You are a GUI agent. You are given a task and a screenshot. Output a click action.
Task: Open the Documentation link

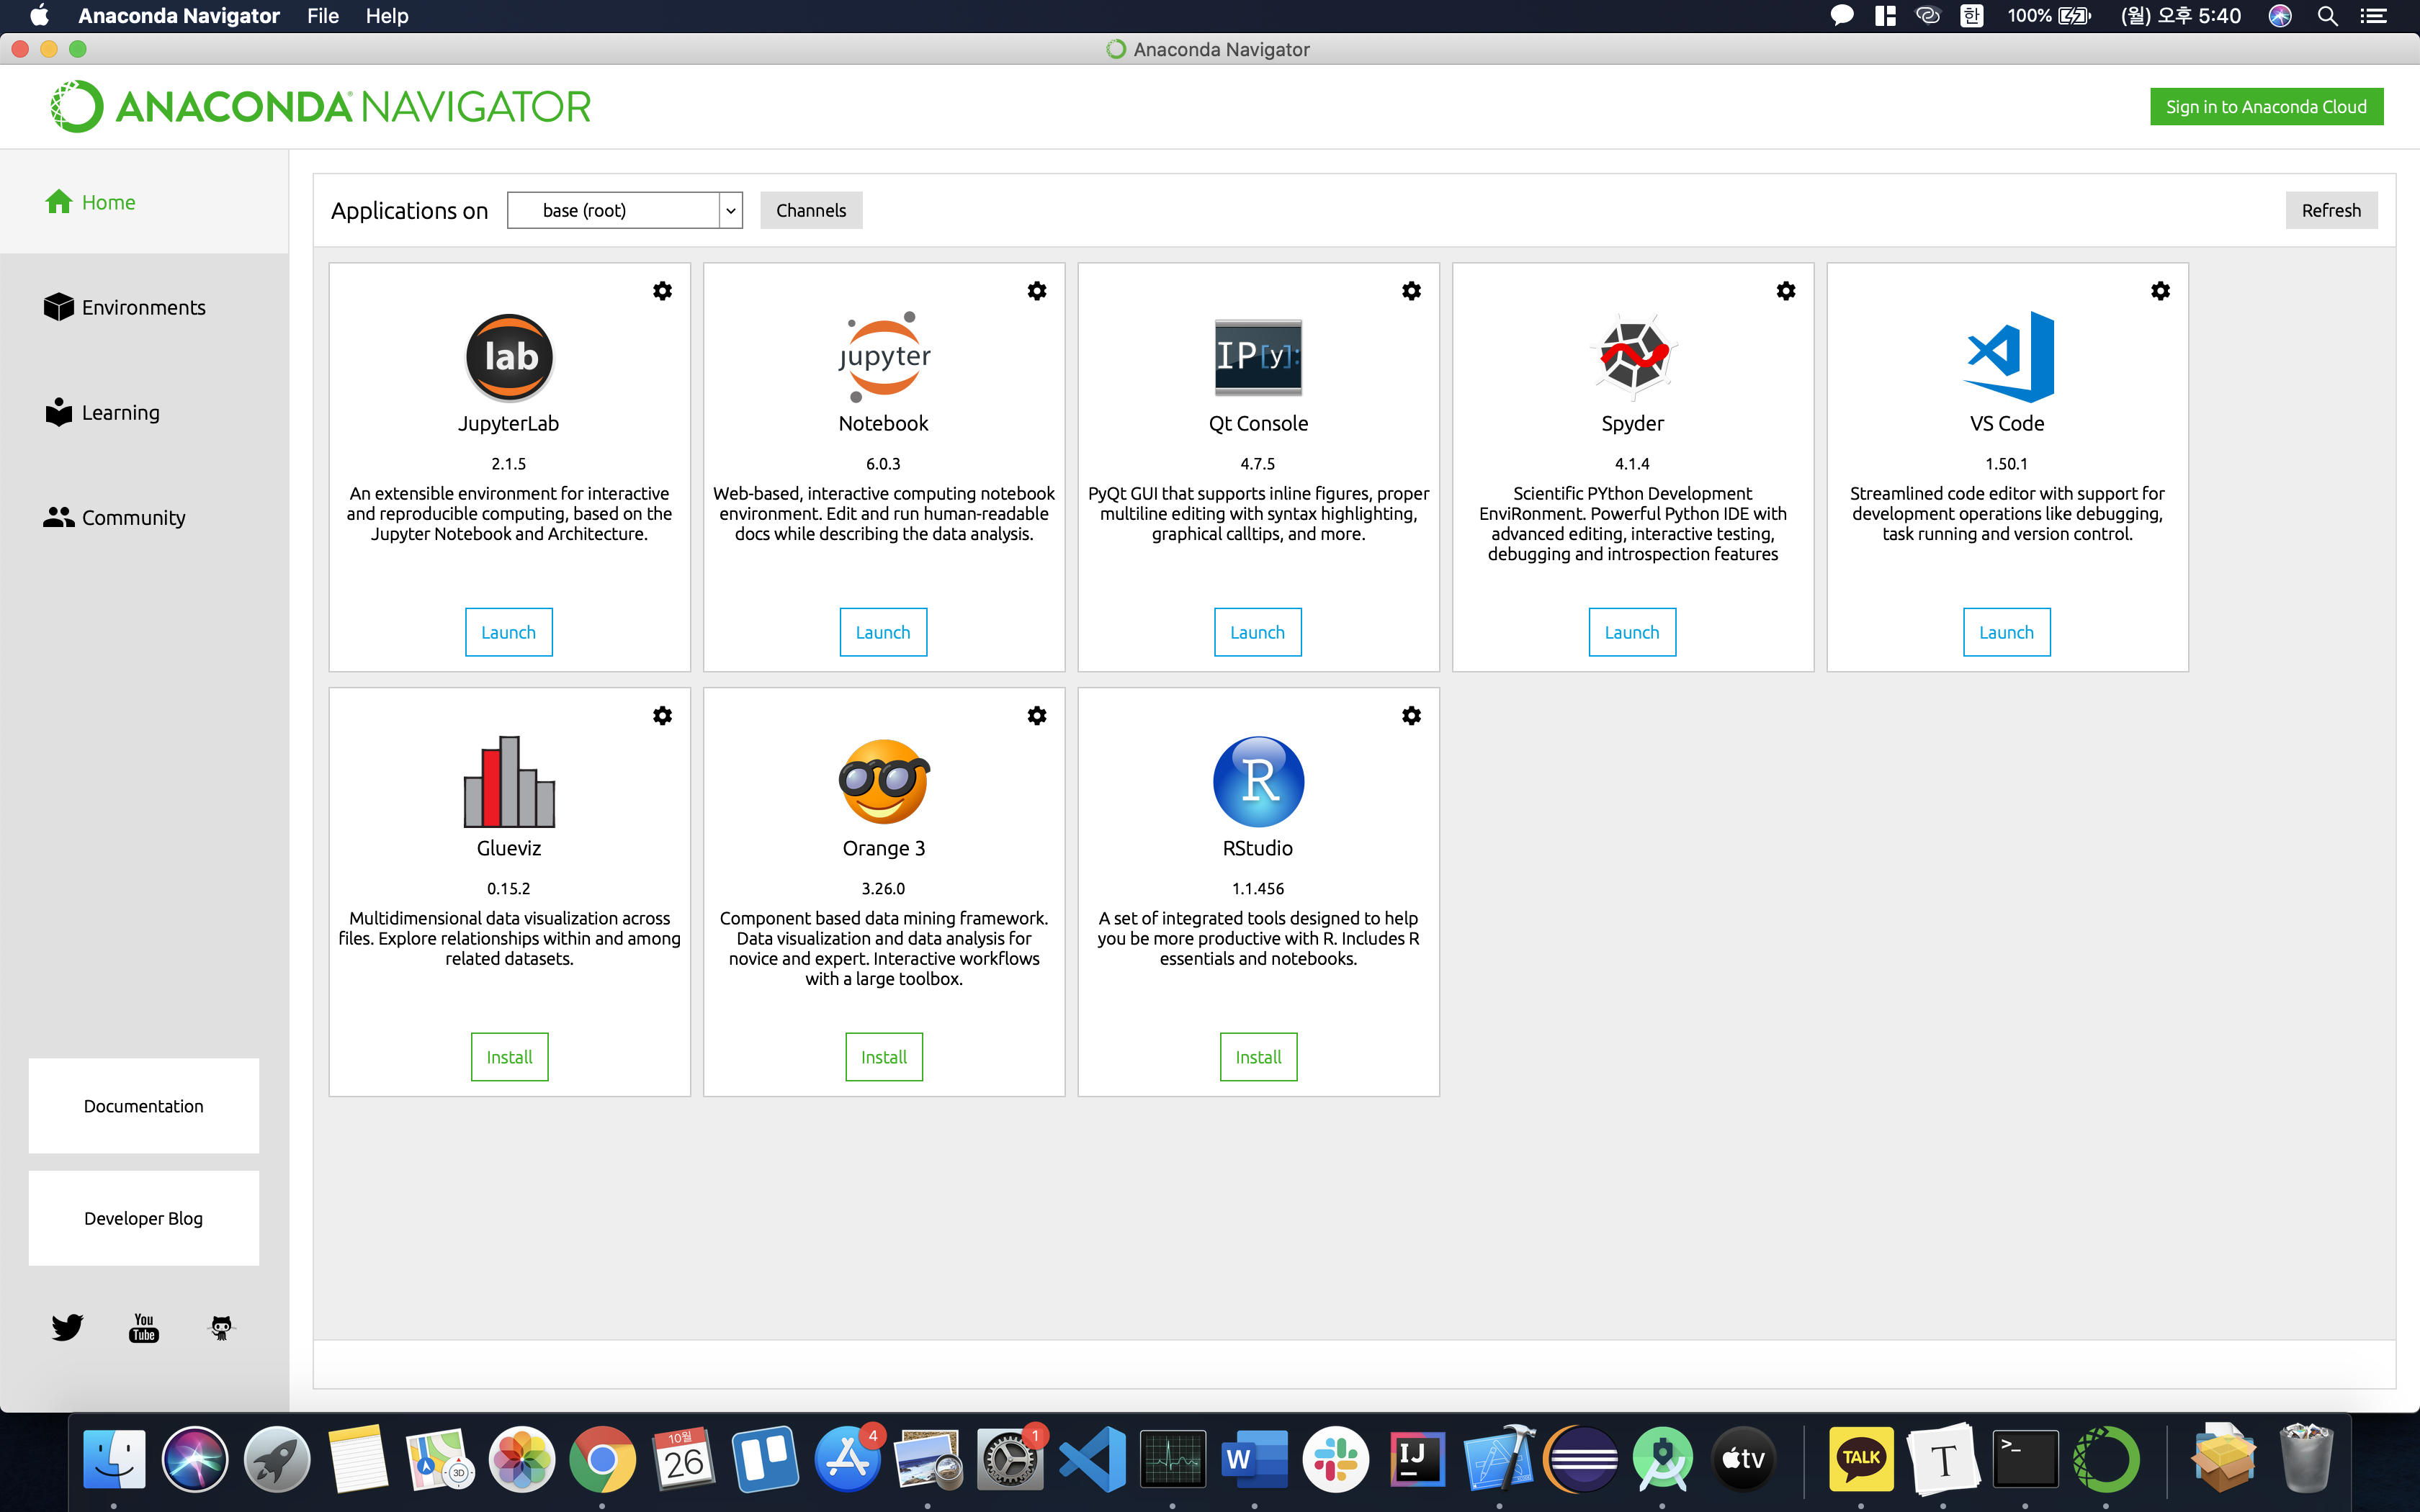point(143,1106)
